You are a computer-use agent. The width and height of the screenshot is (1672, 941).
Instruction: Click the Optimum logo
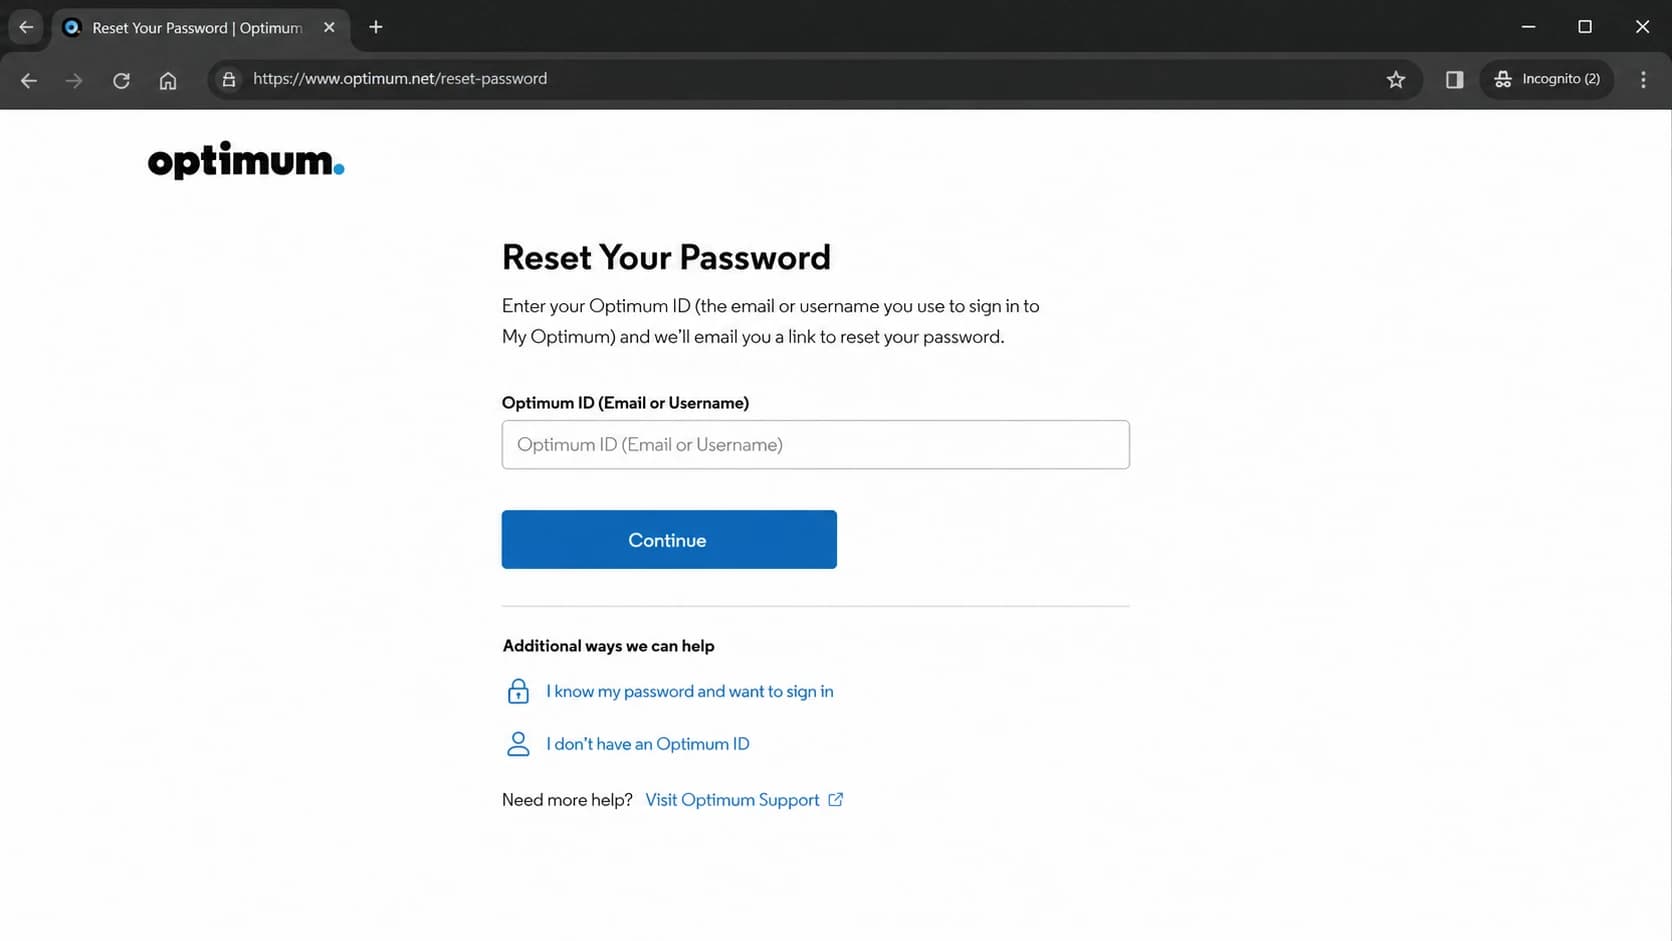tap(246, 160)
